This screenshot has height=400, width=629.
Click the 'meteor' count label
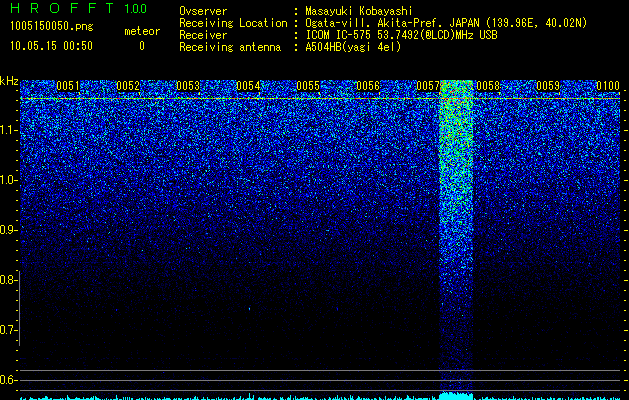(x=142, y=31)
